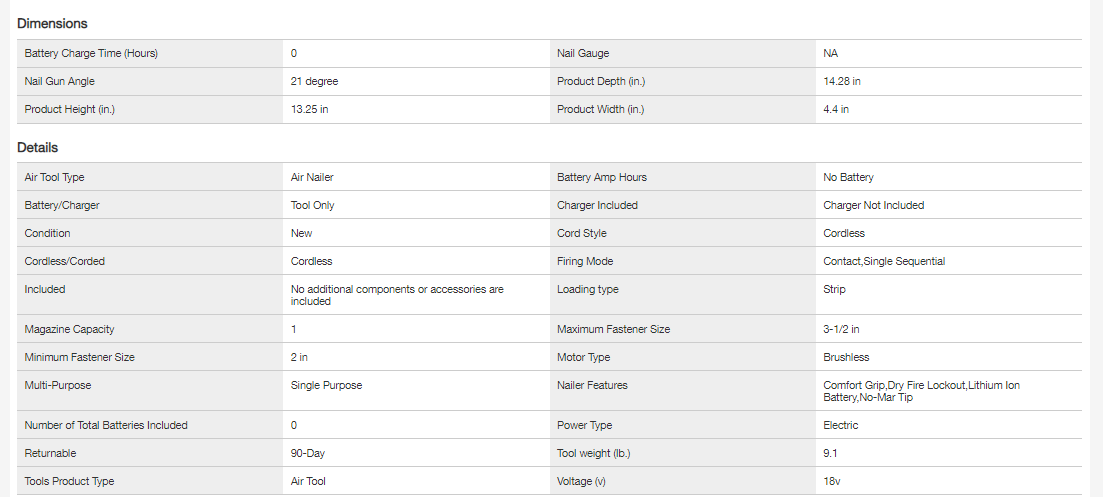Click the Dimensions section heading
The width and height of the screenshot is (1103, 497).
coord(52,23)
